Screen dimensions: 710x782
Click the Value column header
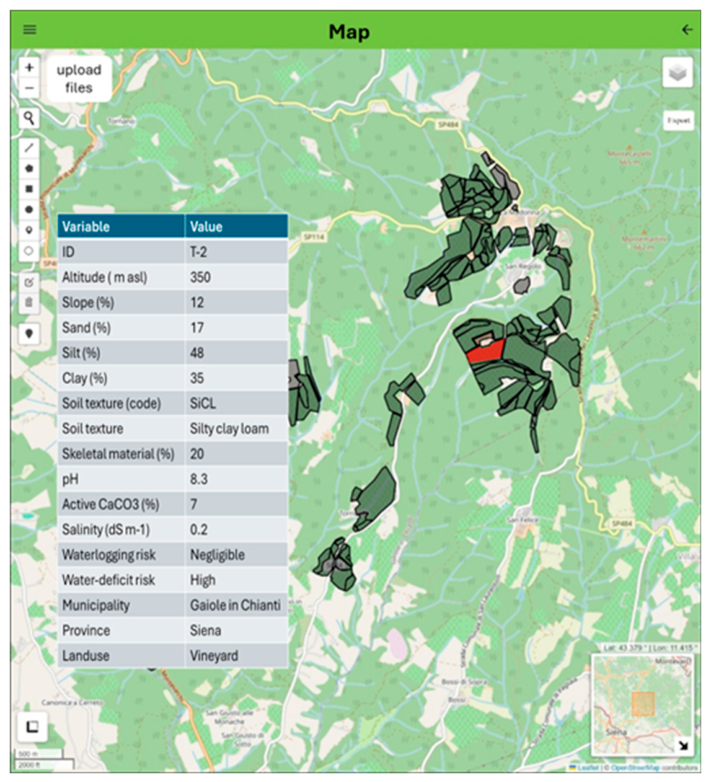click(236, 227)
